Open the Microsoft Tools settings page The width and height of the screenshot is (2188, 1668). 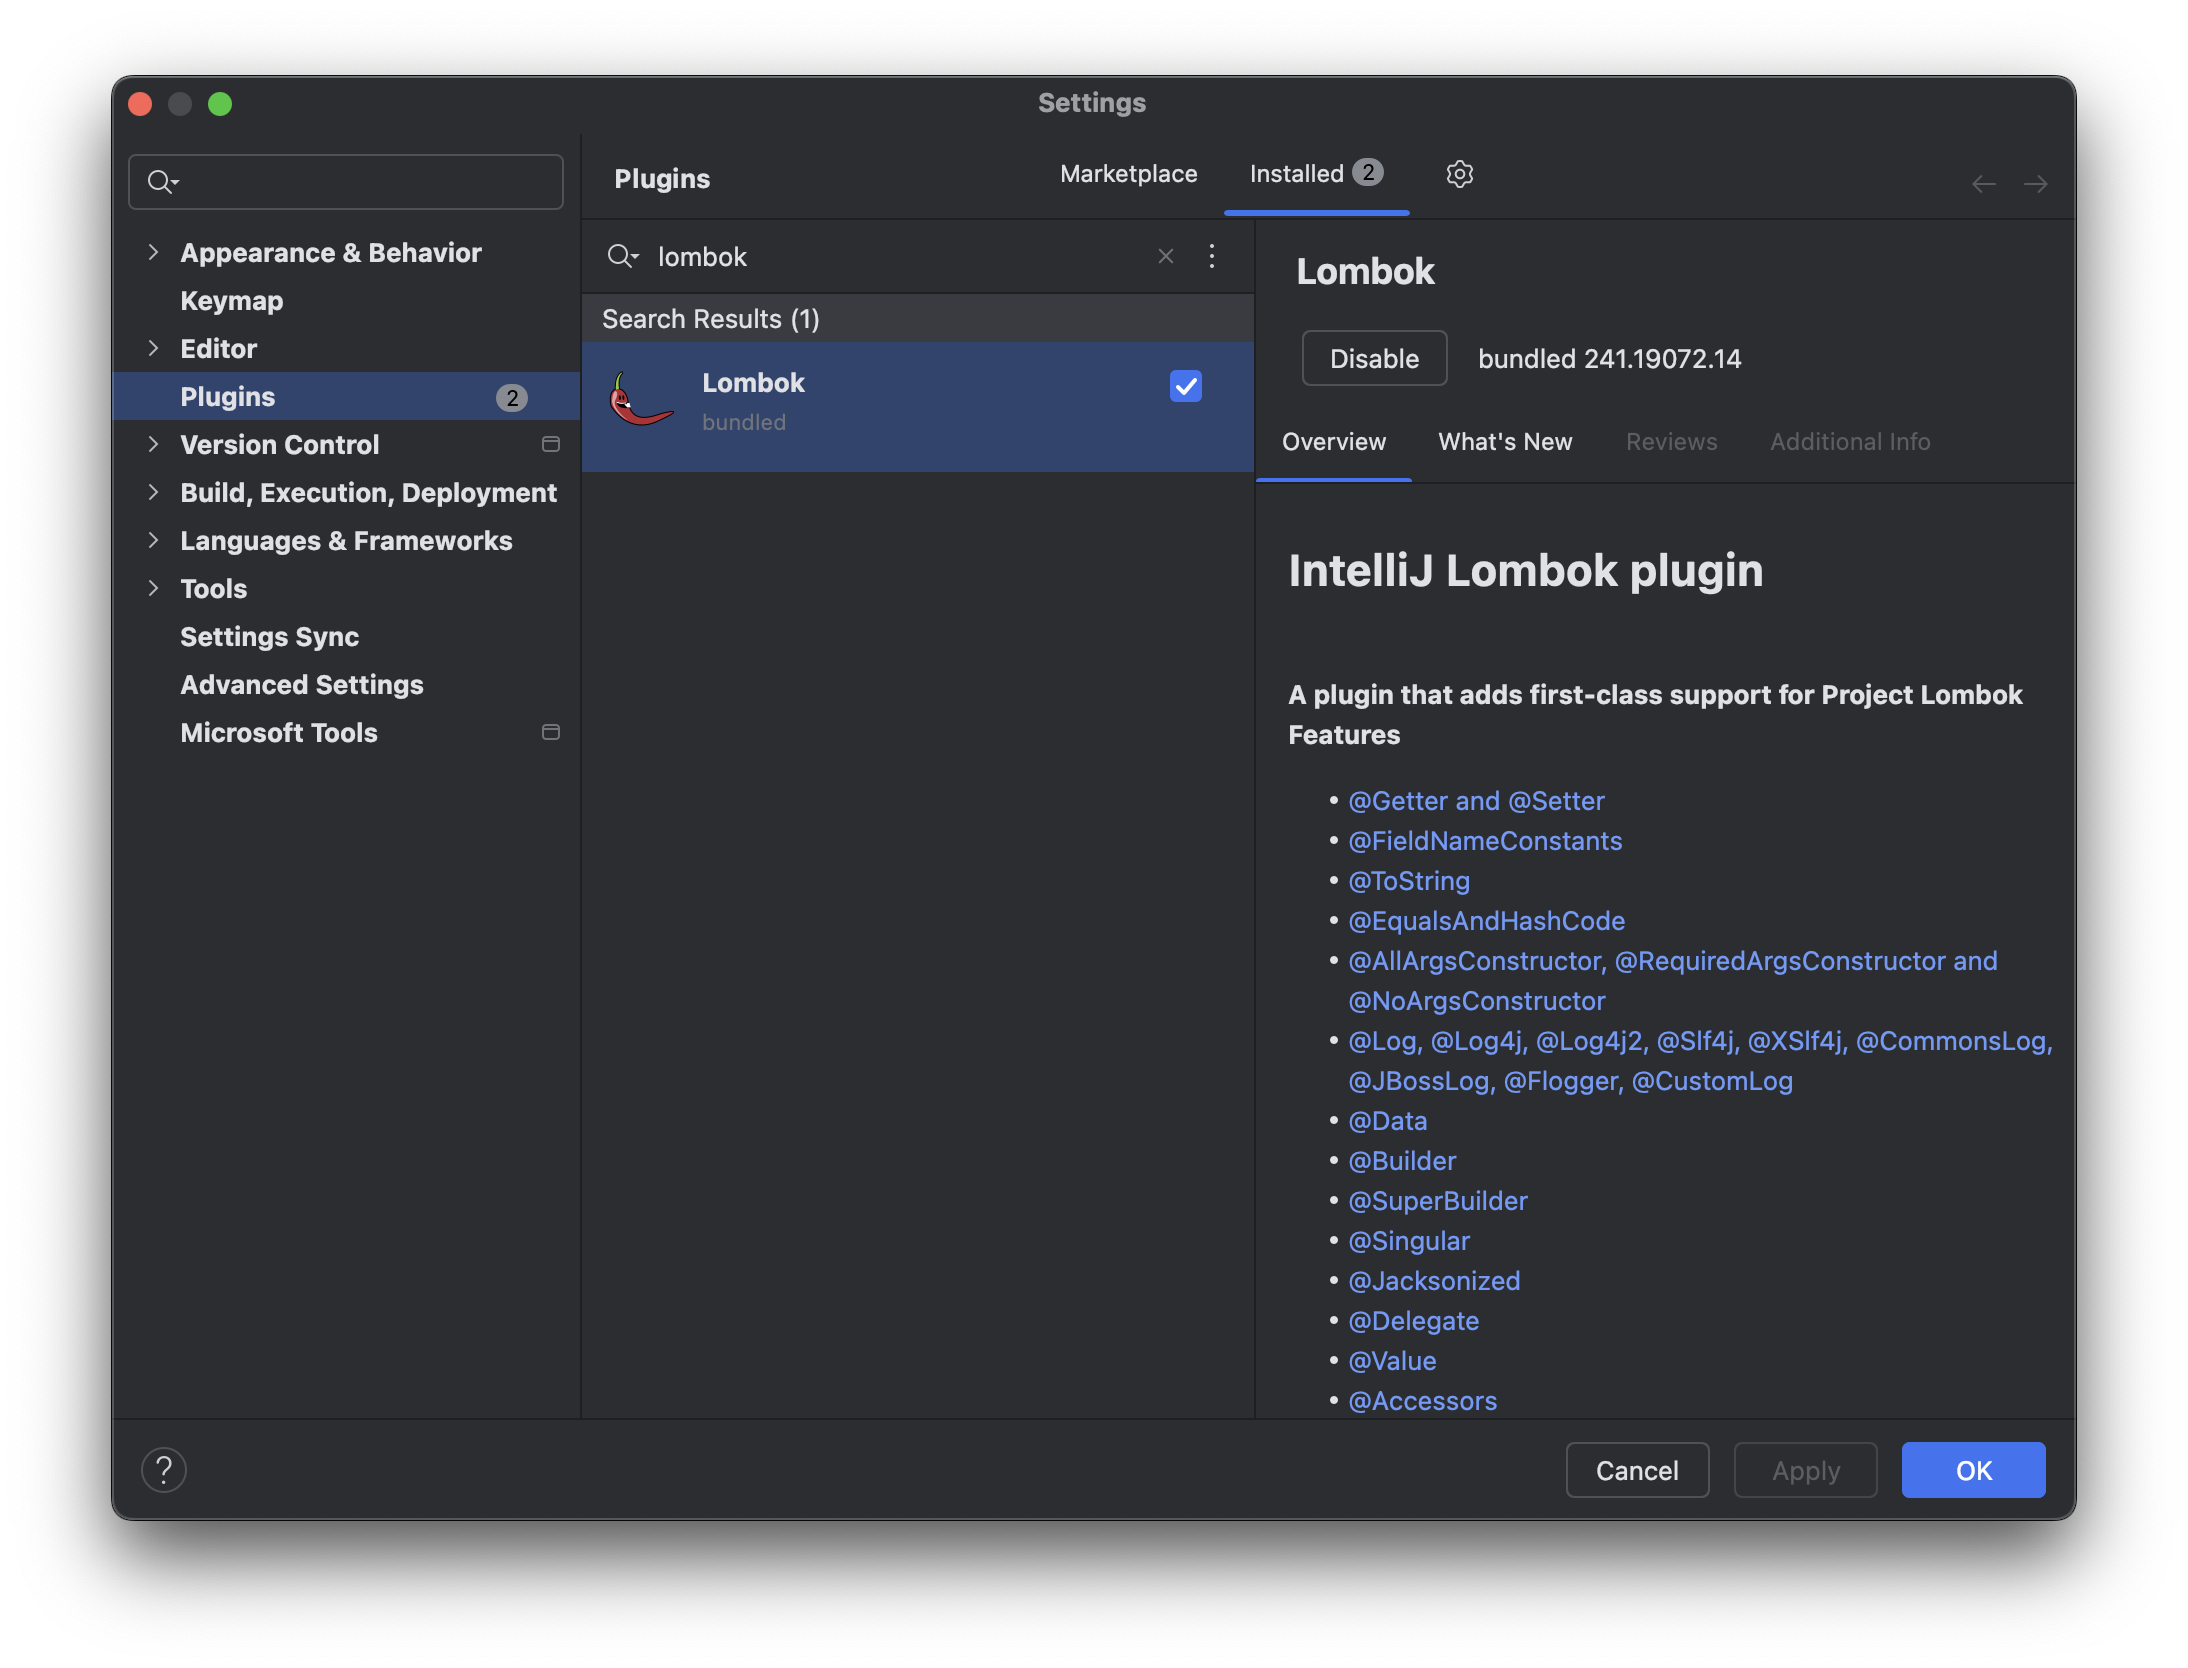coord(278,733)
